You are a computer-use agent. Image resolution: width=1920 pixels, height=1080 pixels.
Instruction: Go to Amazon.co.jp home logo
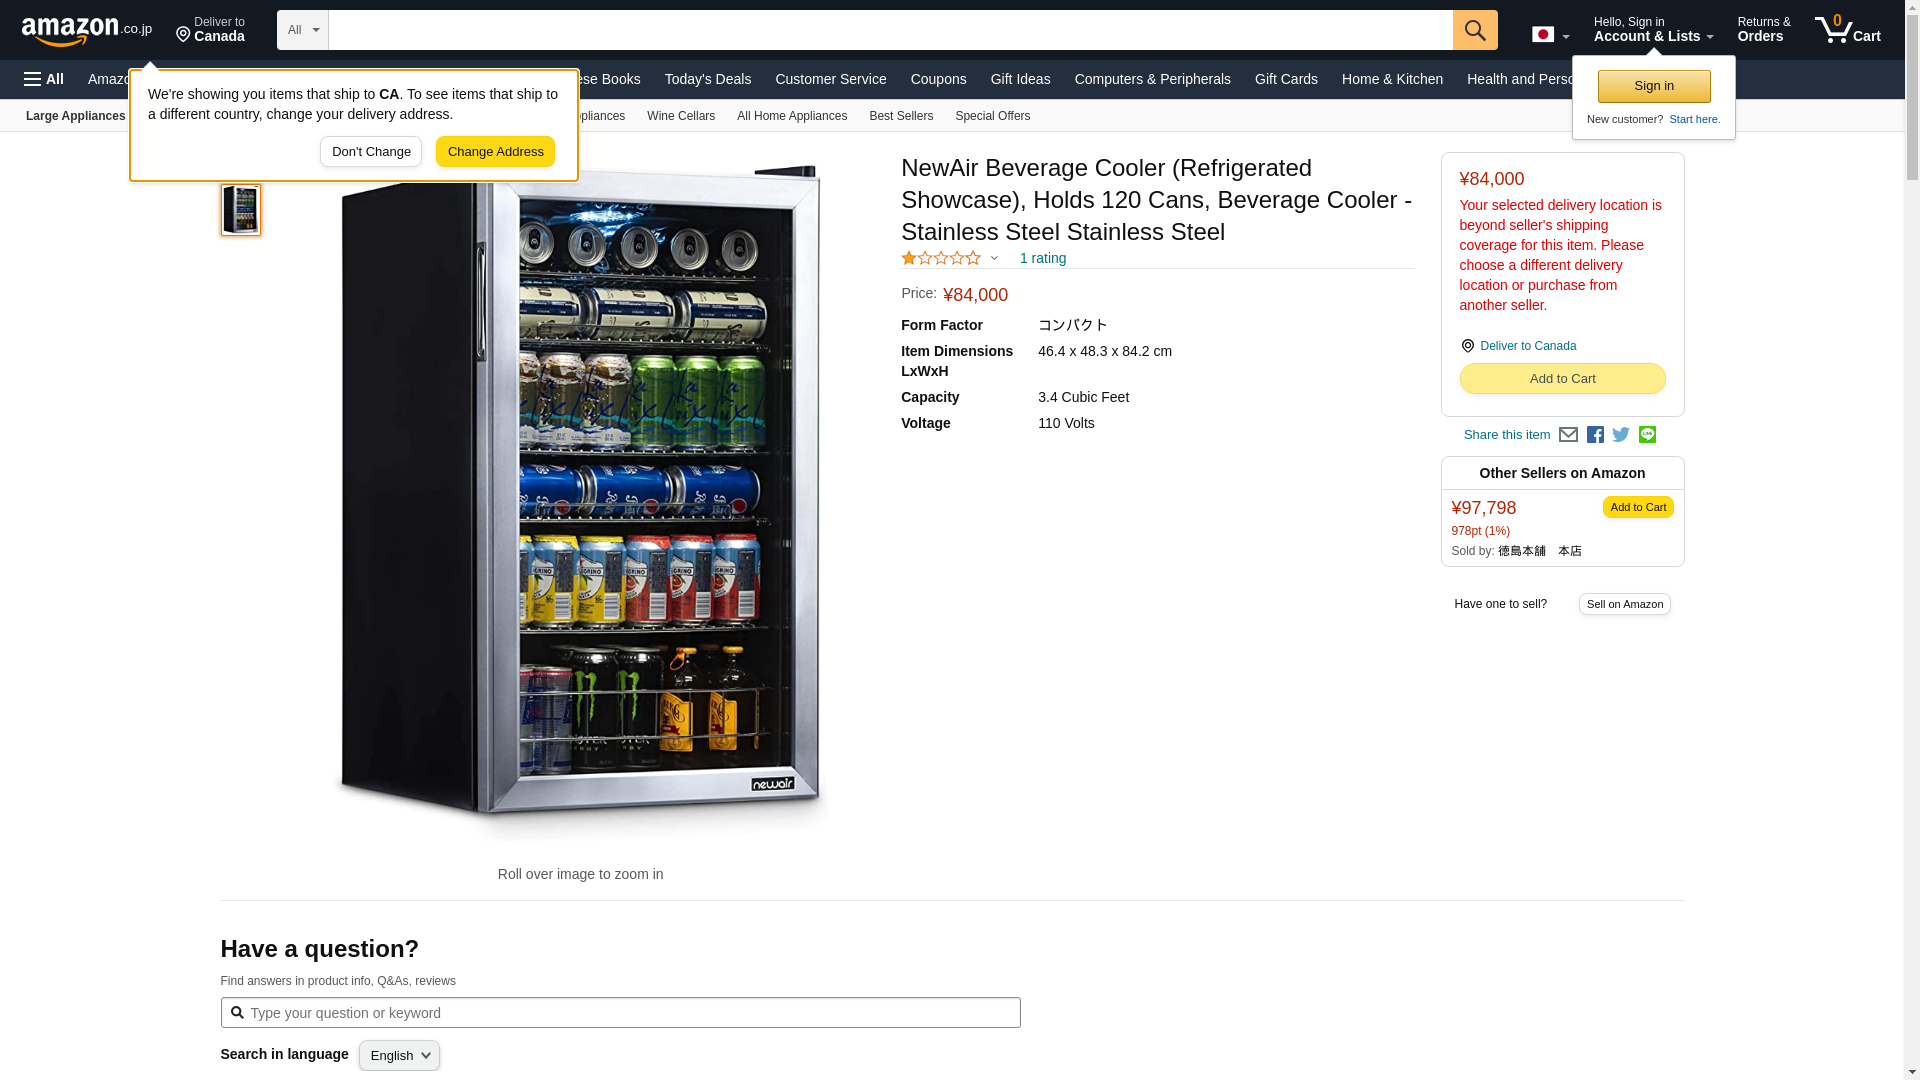(x=87, y=31)
